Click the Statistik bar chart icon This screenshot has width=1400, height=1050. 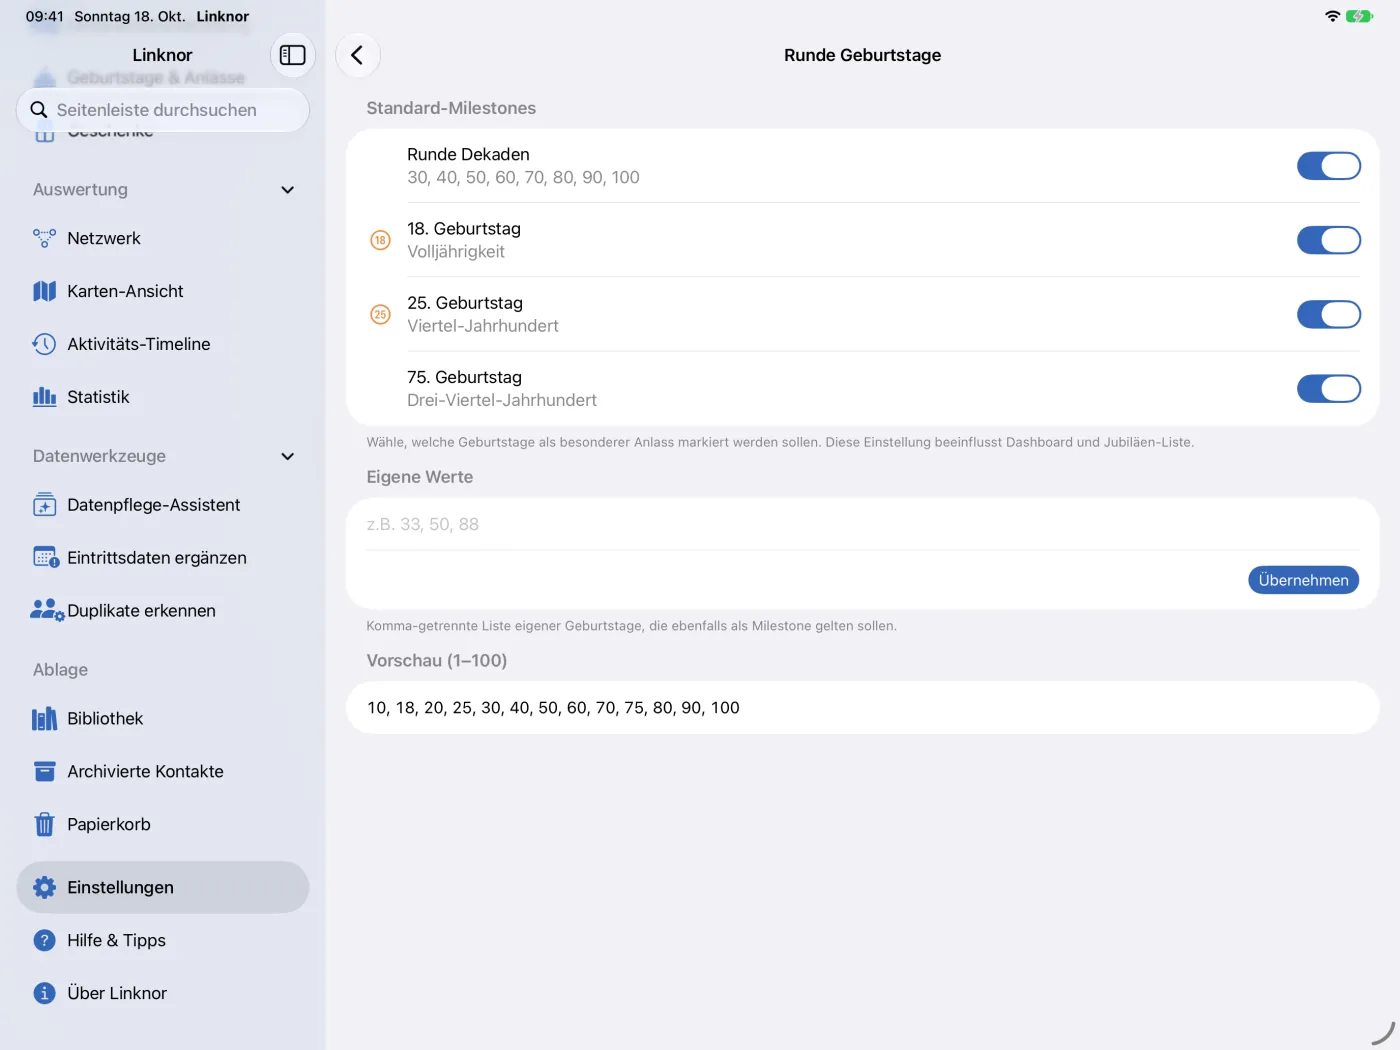pos(44,397)
